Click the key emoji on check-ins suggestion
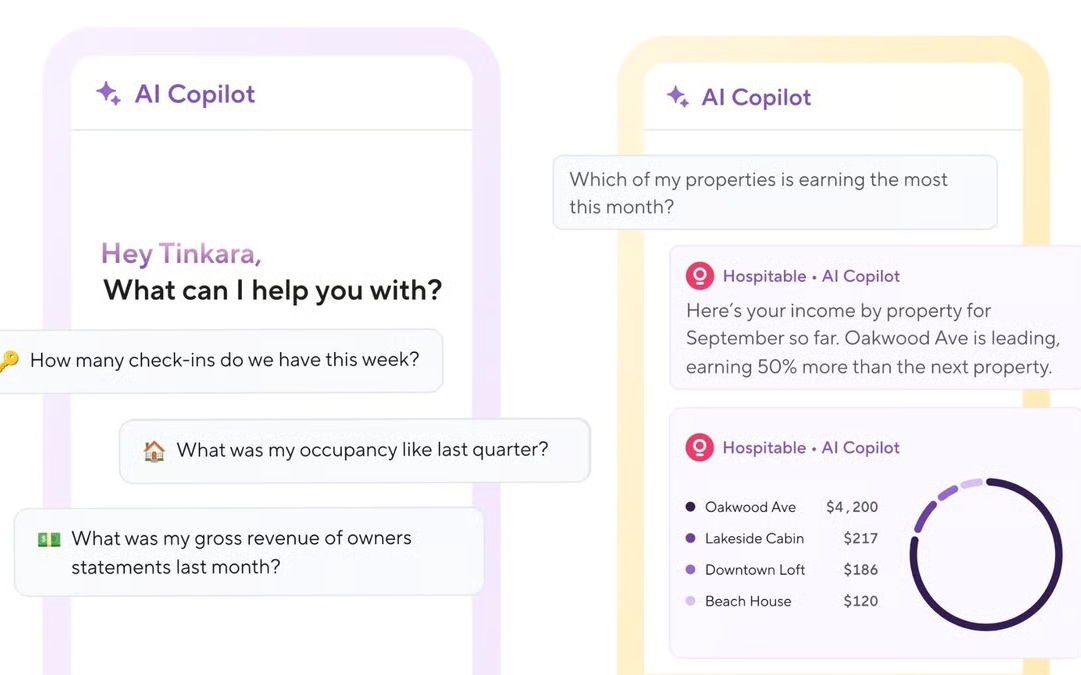The height and width of the screenshot is (675, 1081). click(8, 361)
